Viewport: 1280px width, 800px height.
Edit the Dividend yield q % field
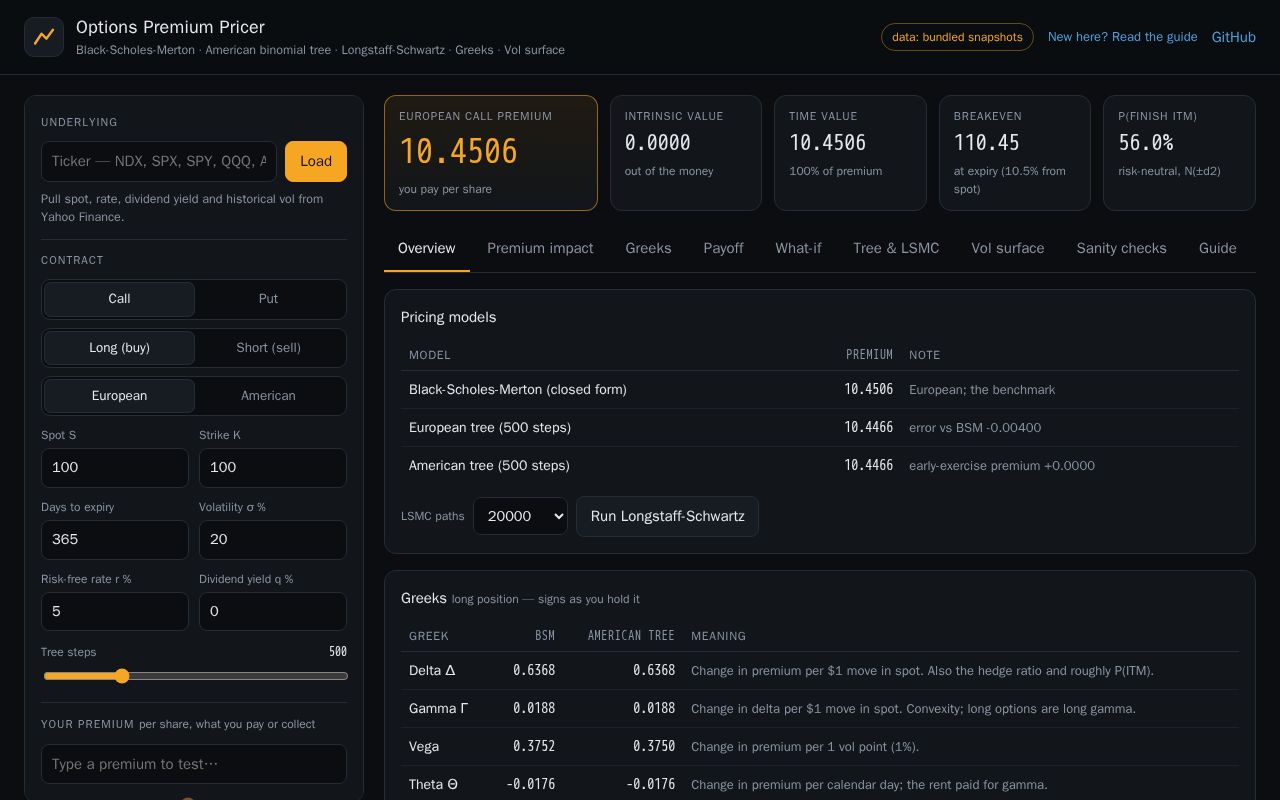[x=273, y=612]
